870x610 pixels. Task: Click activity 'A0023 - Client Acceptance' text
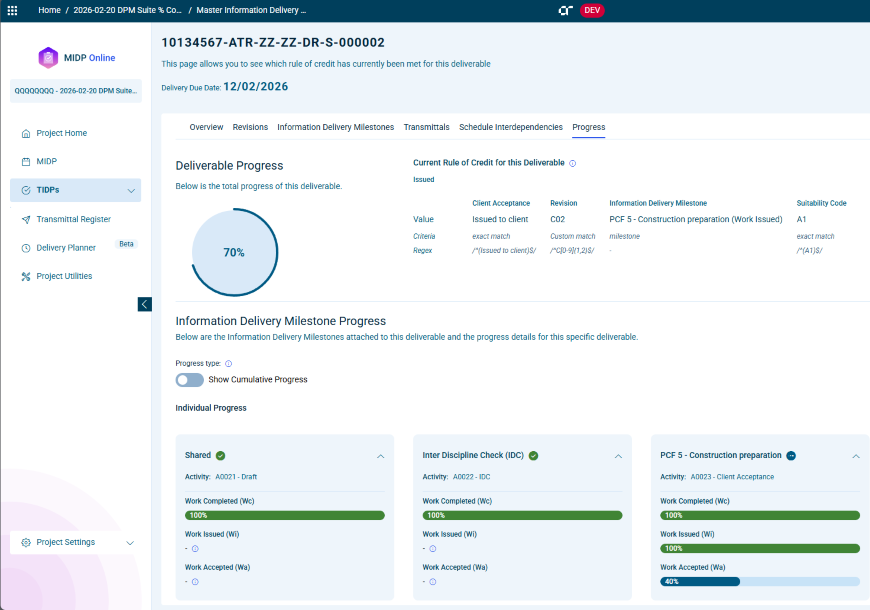pyautogui.click(x=732, y=477)
